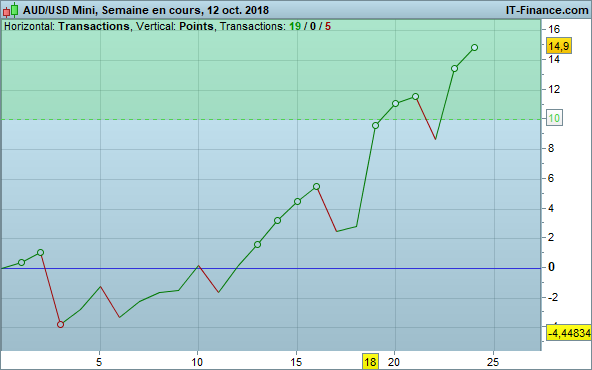This screenshot has height=370, width=592.
Task: Click the green dashed line at level 10
Action: pyautogui.click(x=270, y=119)
